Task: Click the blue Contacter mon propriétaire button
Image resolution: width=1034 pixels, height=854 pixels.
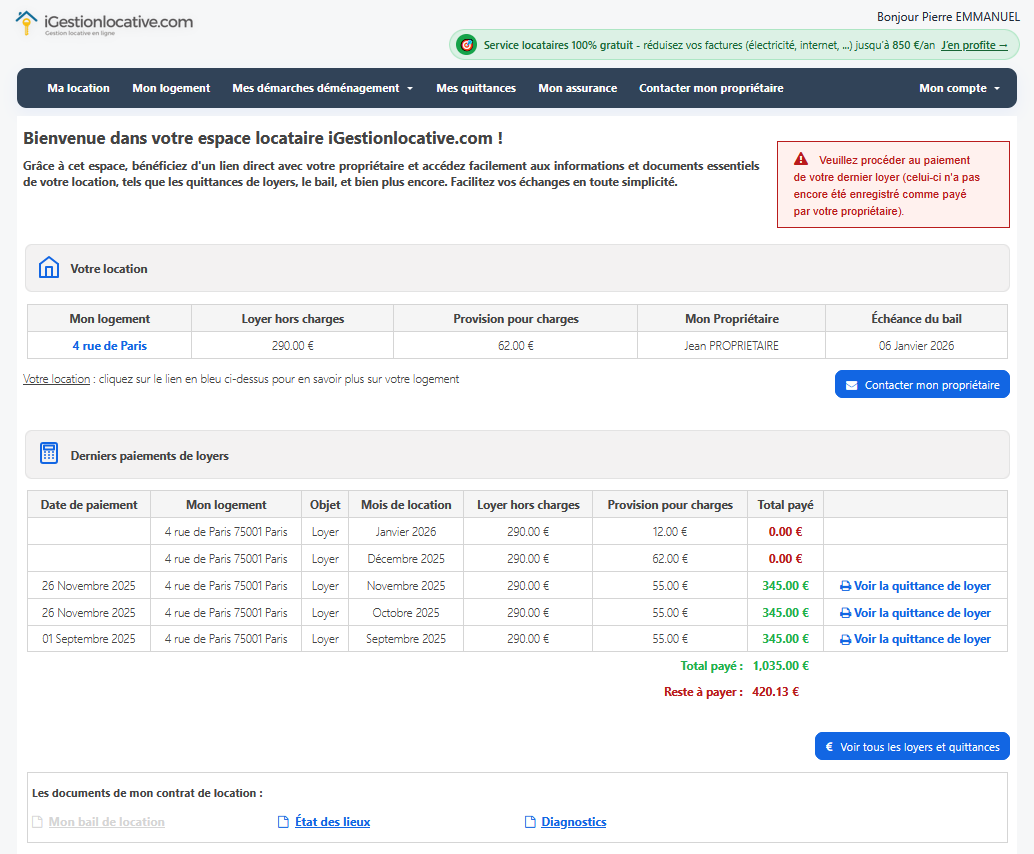Action: (922, 384)
